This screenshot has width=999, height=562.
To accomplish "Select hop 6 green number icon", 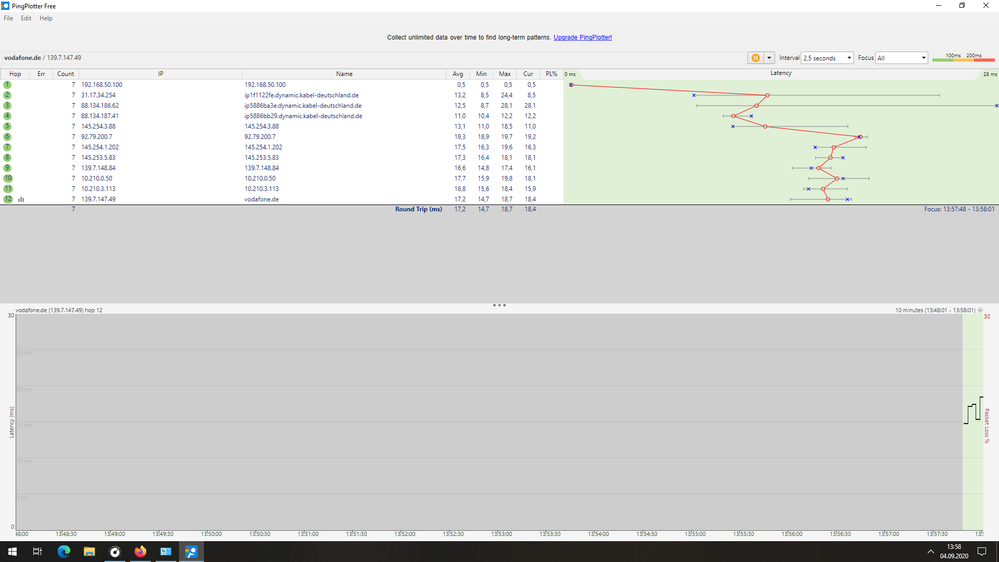I will coord(8,137).
